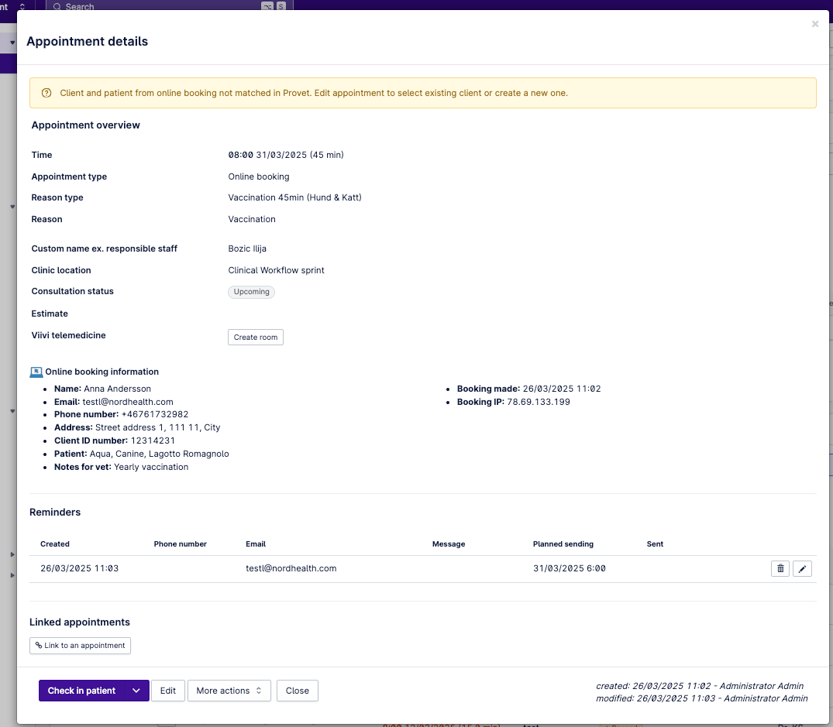Click the laptop icon beside Online booking information

(x=36, y=372)
